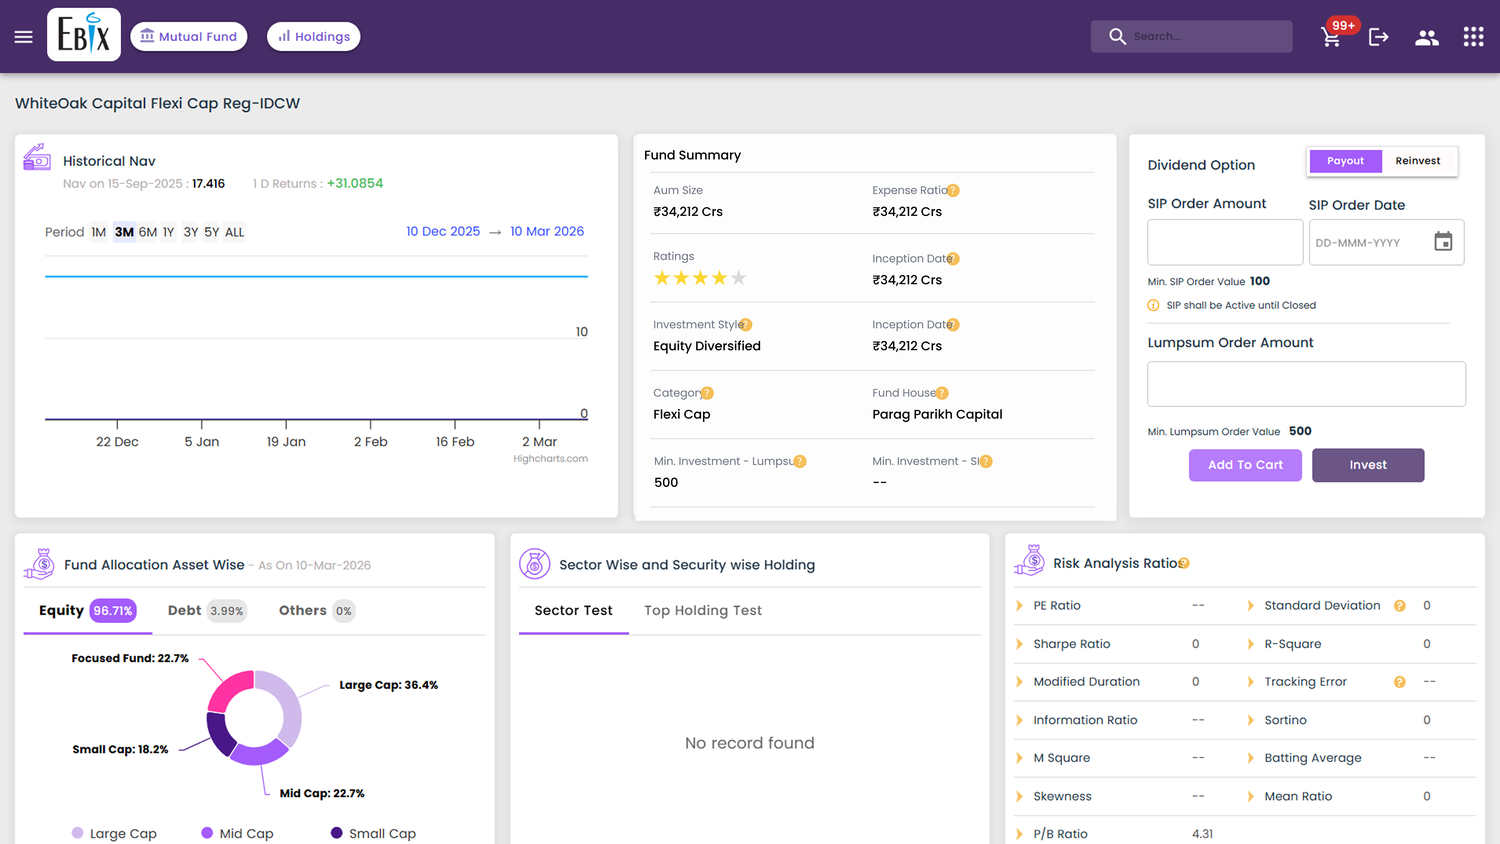Open the Sector Test tab
The height and width of the screenshot is (844, 1500).
tap(573, 611)
